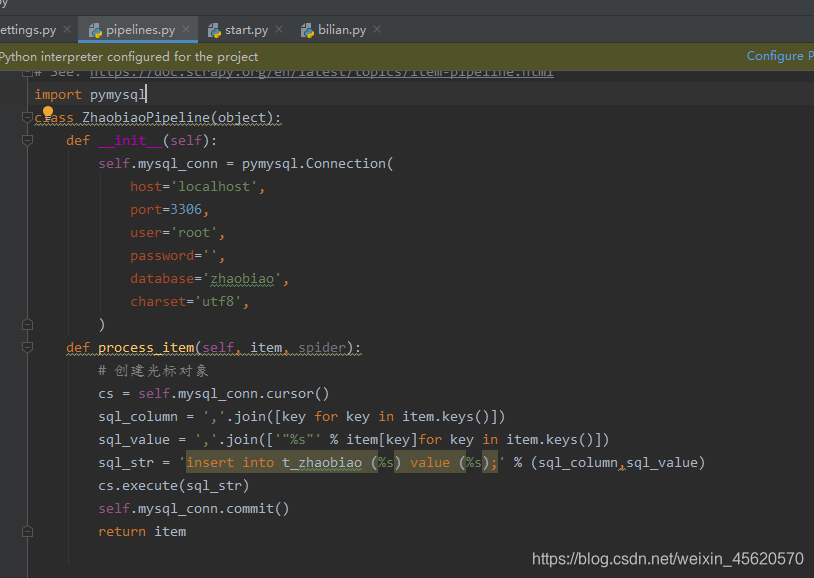This screenshot has width=814, height=578.
Task: Click the t_zhaobiao table name in SQL string
Action: (322, 462)
